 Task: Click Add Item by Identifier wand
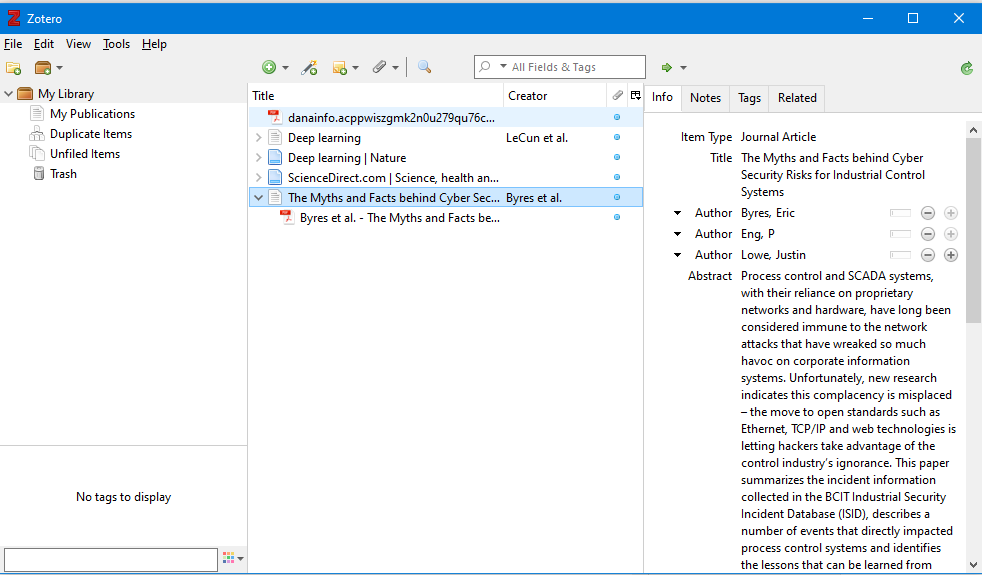[309, 67]
